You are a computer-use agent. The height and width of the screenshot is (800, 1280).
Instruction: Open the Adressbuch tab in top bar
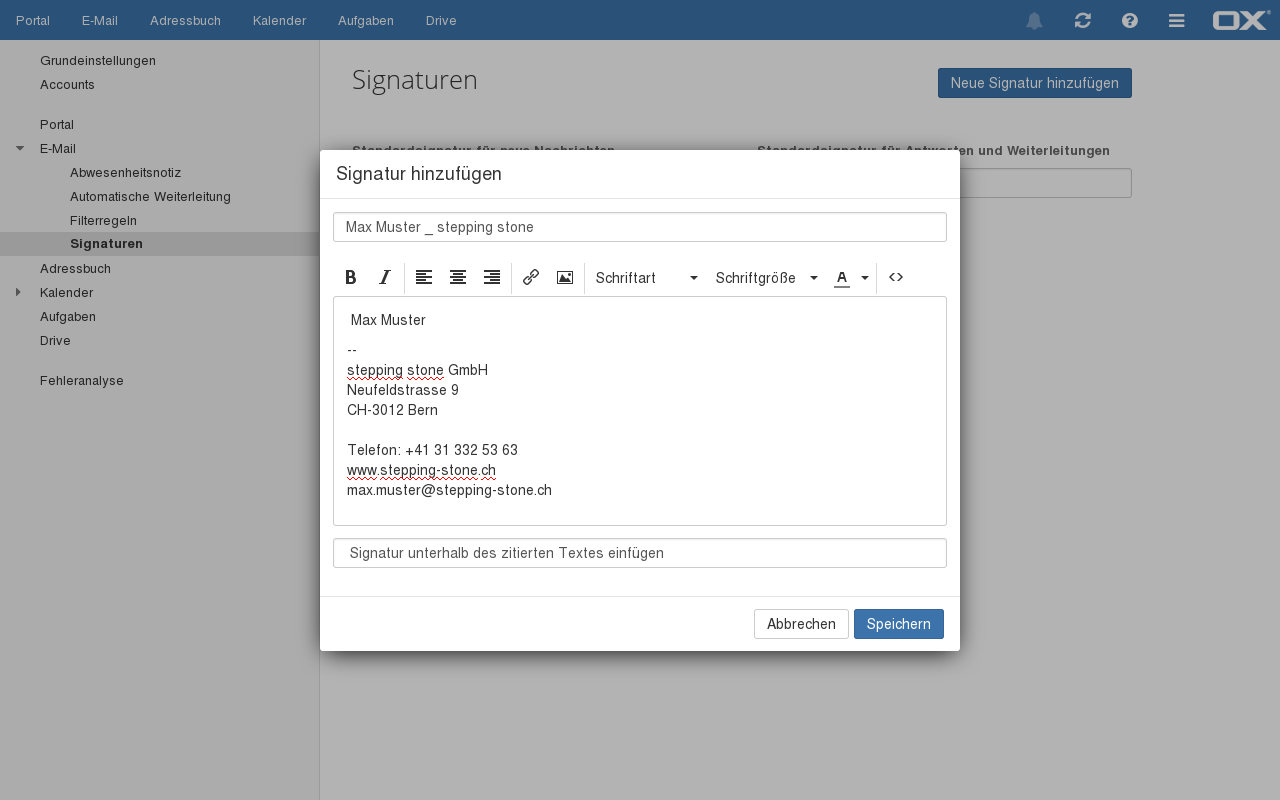[185, 20]
